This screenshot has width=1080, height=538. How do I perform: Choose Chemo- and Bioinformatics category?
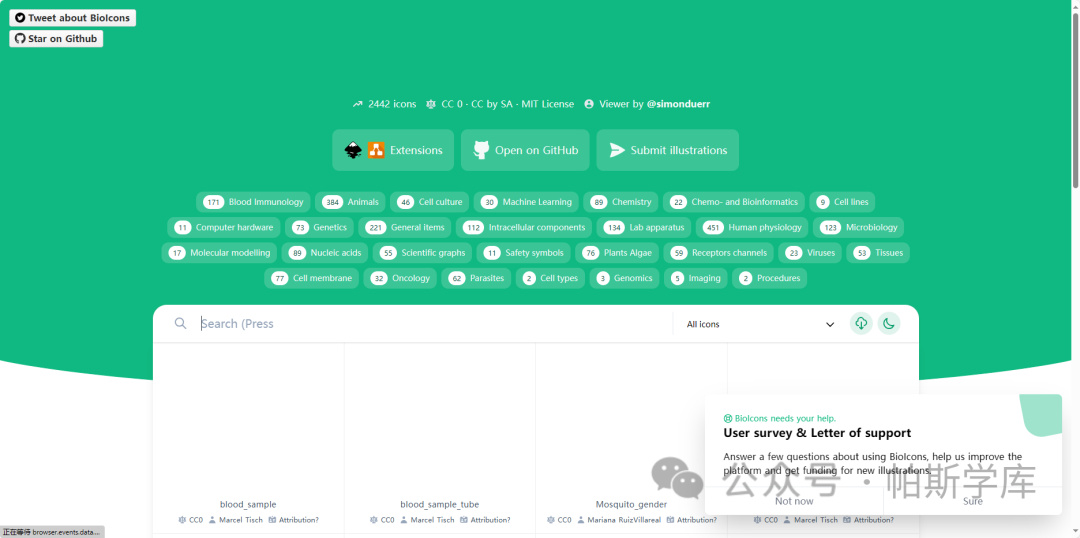tap(734, 202)
